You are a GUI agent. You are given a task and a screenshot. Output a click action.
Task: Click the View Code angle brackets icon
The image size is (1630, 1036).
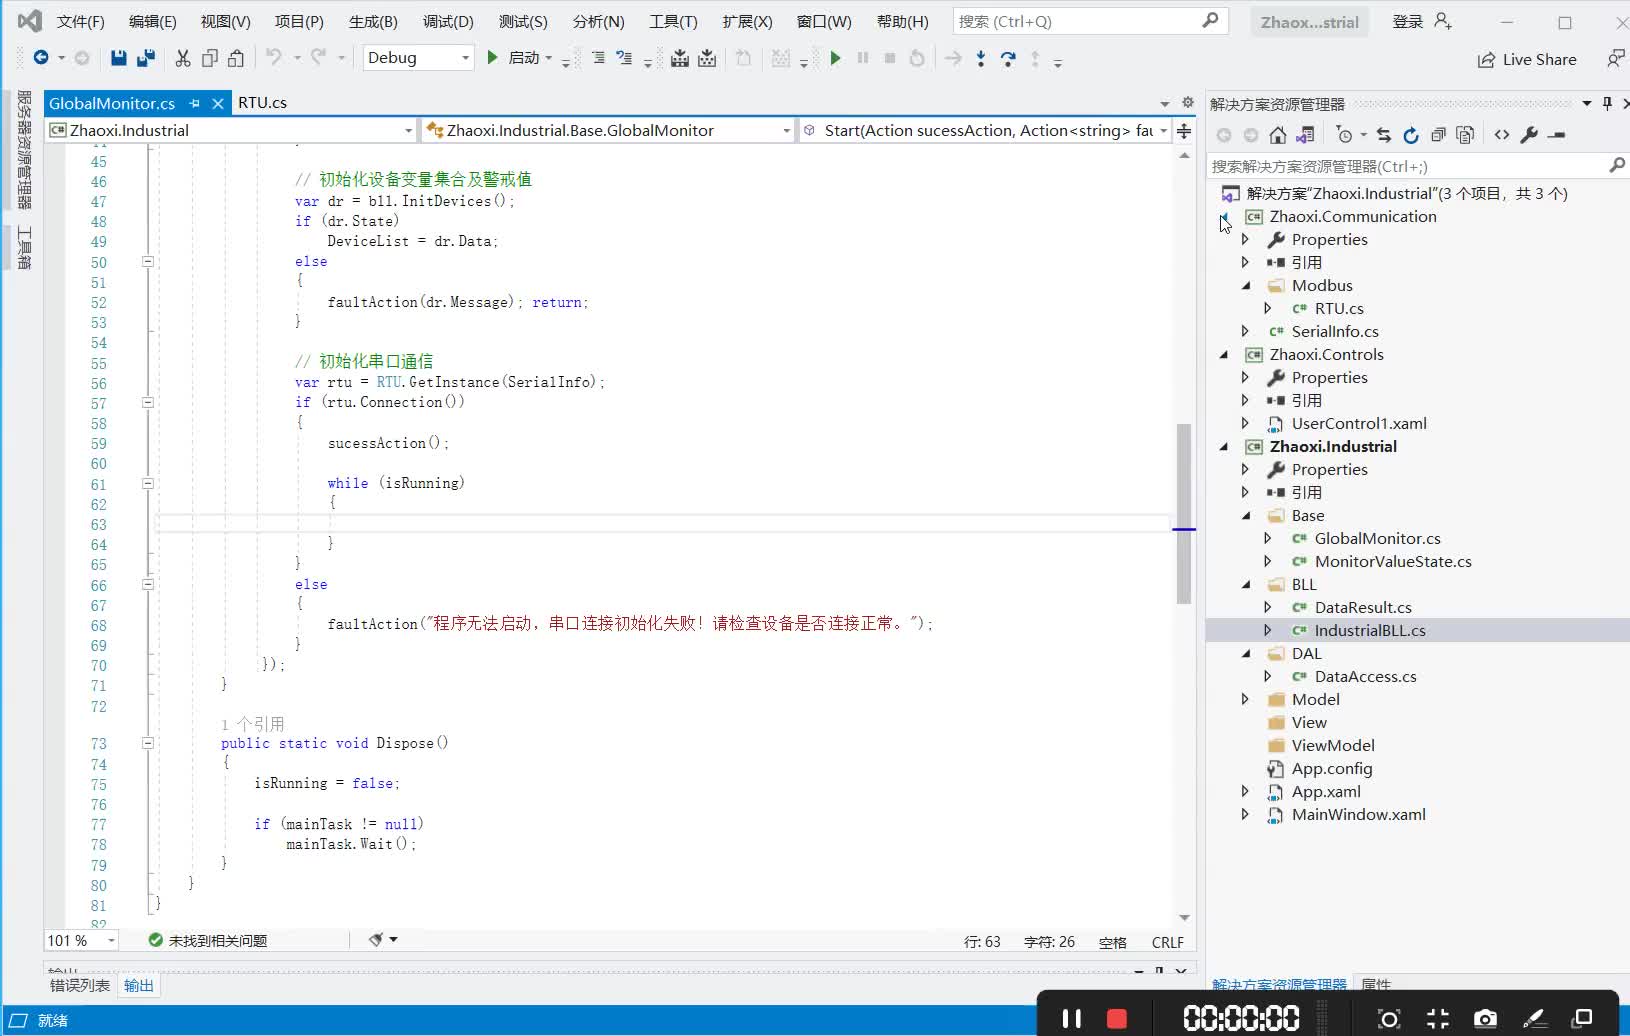[1502, 135]
